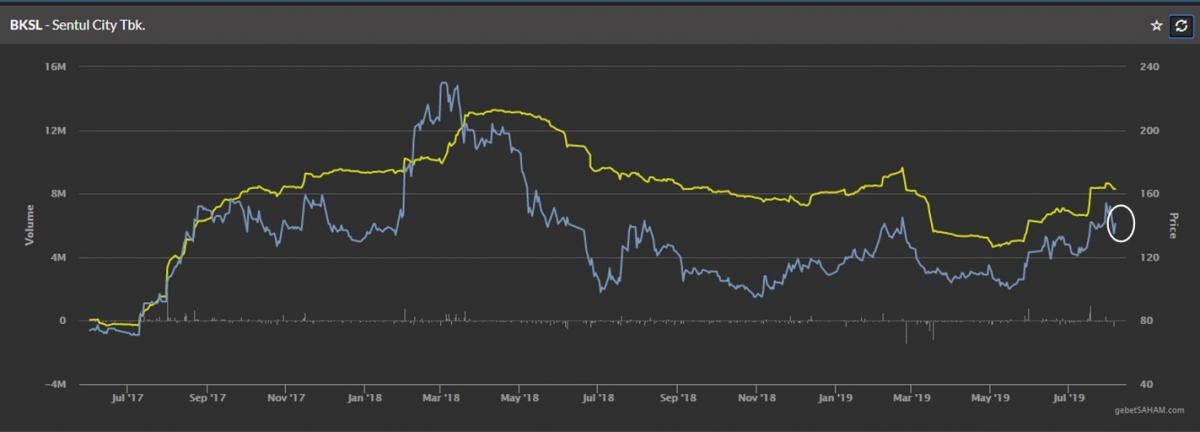Image resolution: width=1200 pixels, height=432 pixels.
Task: Select the Sep '17 date axis label
Action: pos(206,399)
